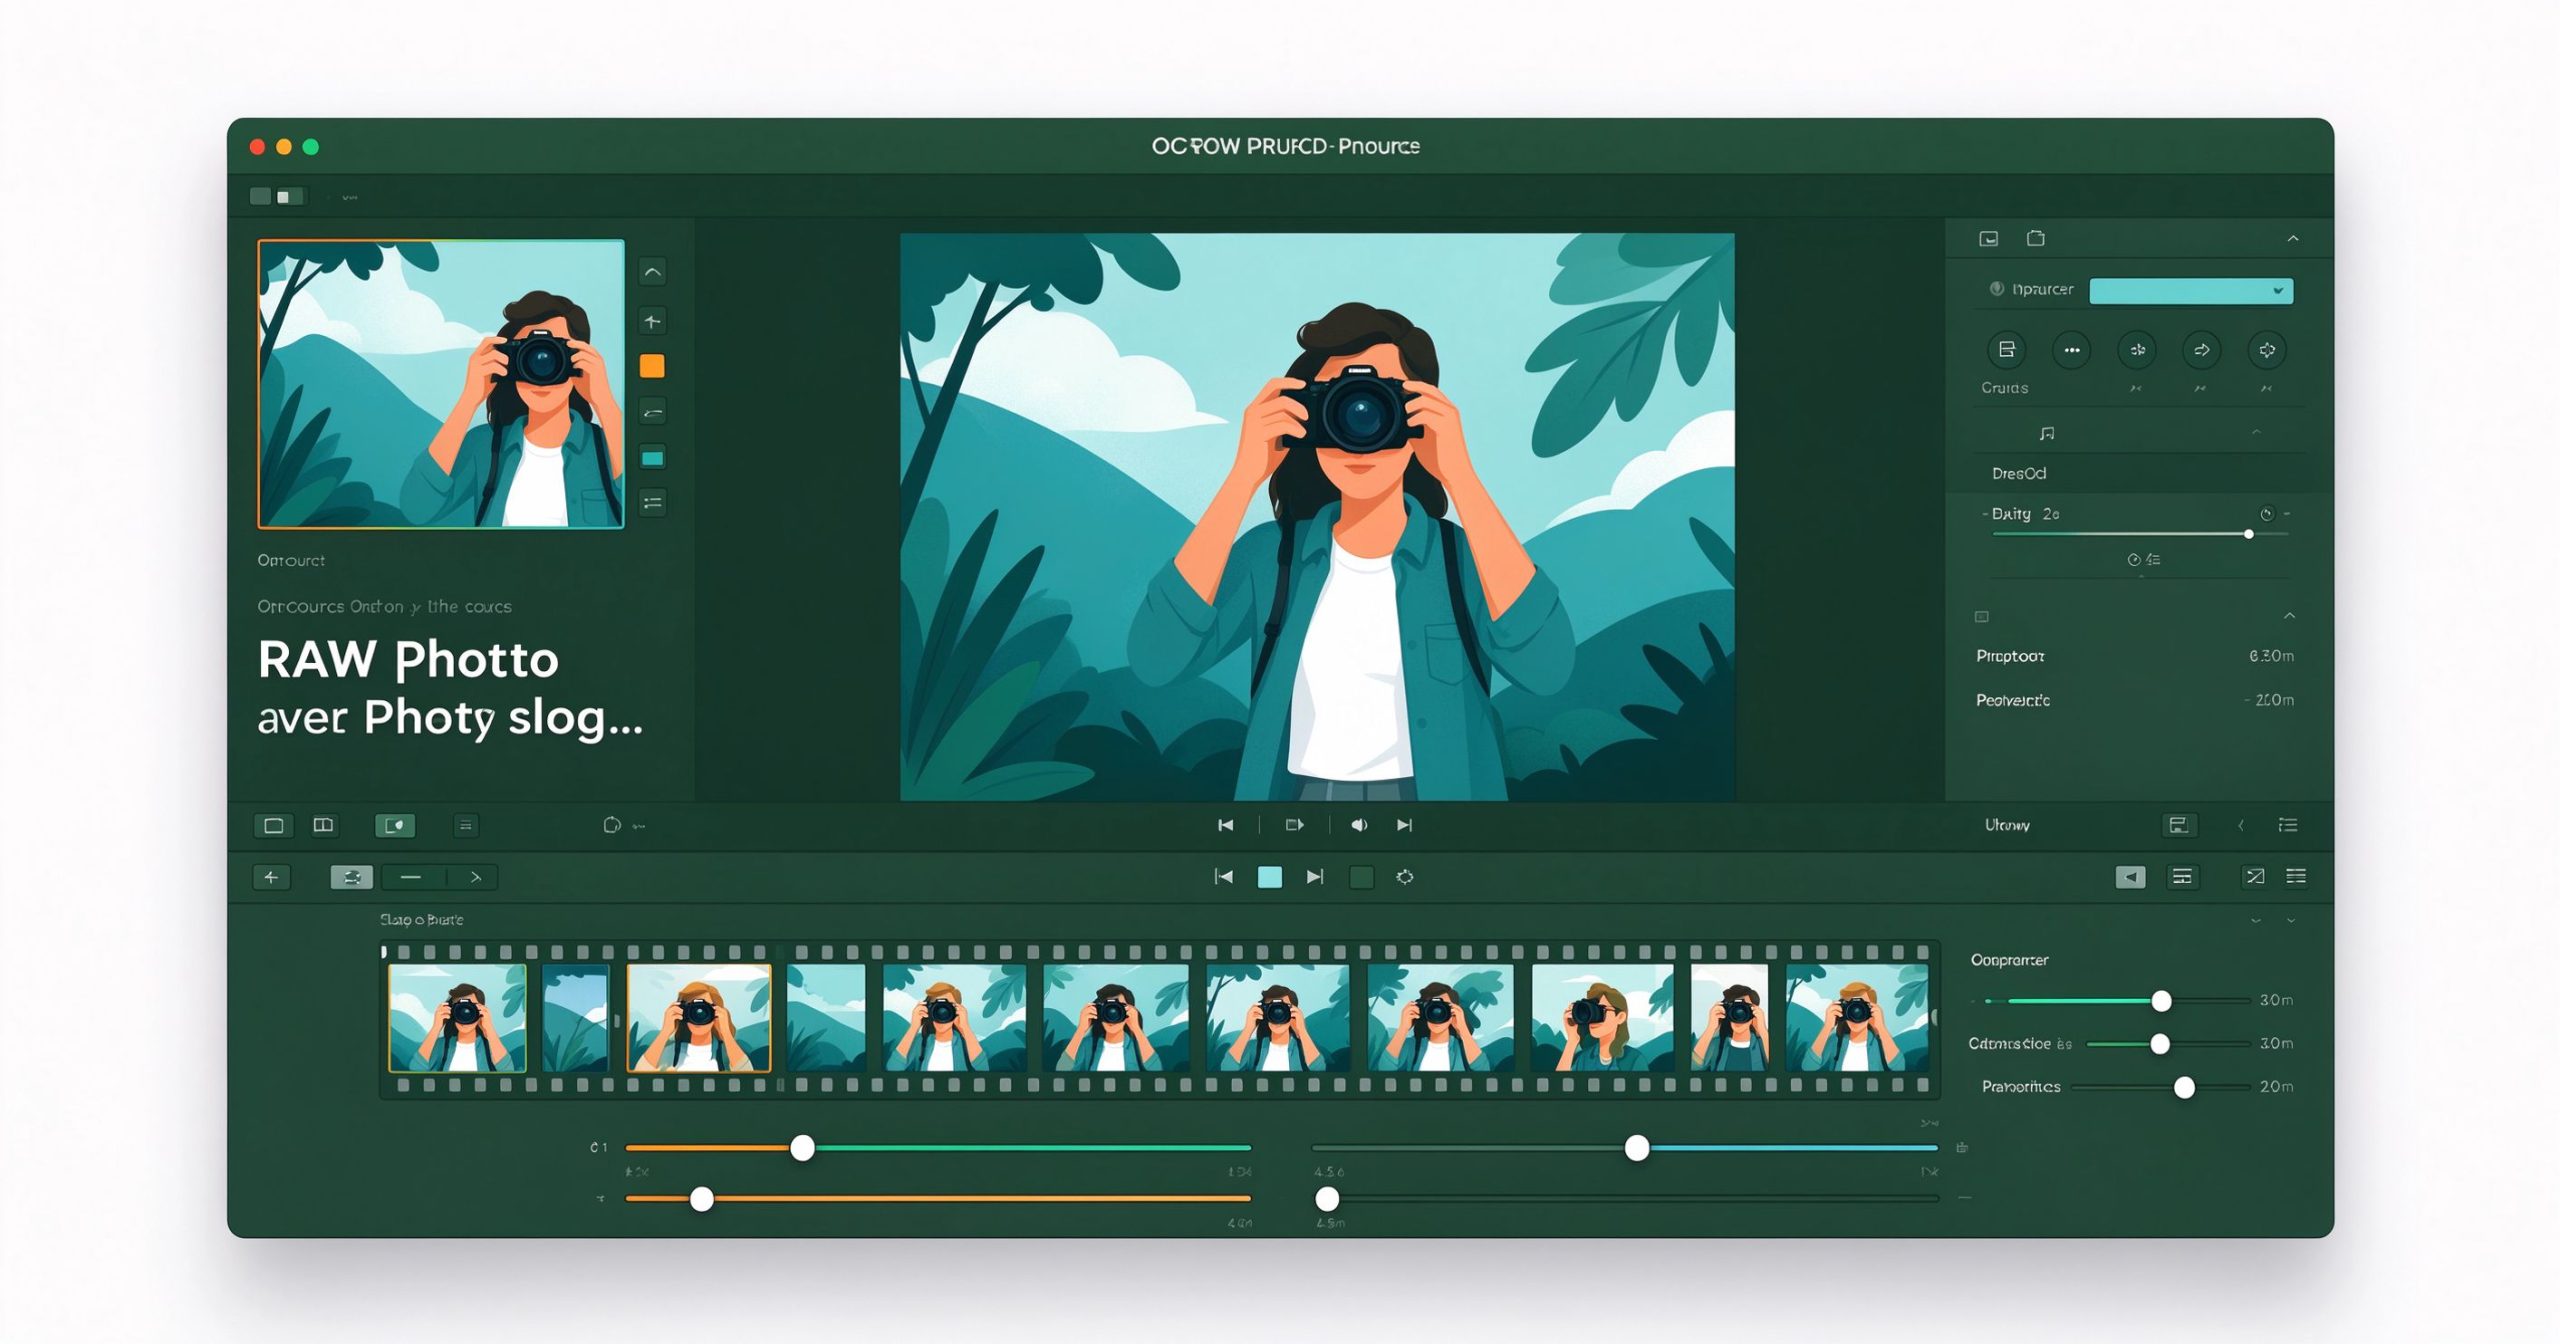Open the Dpaurcer teal dropdown
The width and height of the screenshot is (2560, 1344).
click(x=2190, y=290)
